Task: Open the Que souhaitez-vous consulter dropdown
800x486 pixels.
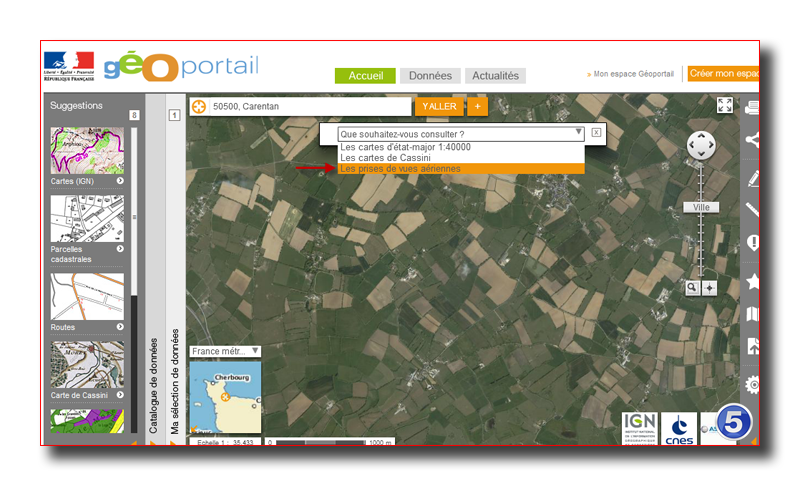Action: (461, 134)
